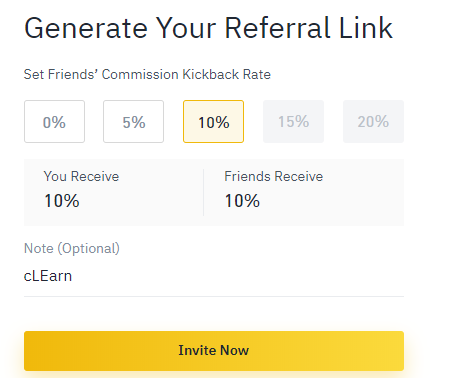Click the word Generate in the heading
The width and height of the screenshot is (453, 378).
[x=86, y=28]
